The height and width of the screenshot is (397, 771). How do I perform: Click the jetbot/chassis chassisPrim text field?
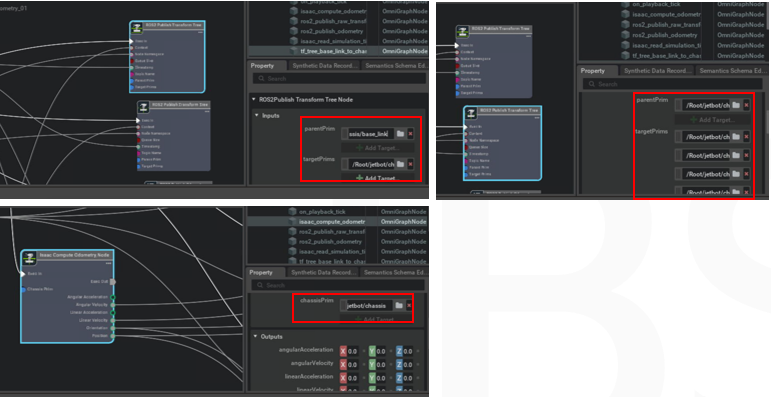click(x=369, y=305)
